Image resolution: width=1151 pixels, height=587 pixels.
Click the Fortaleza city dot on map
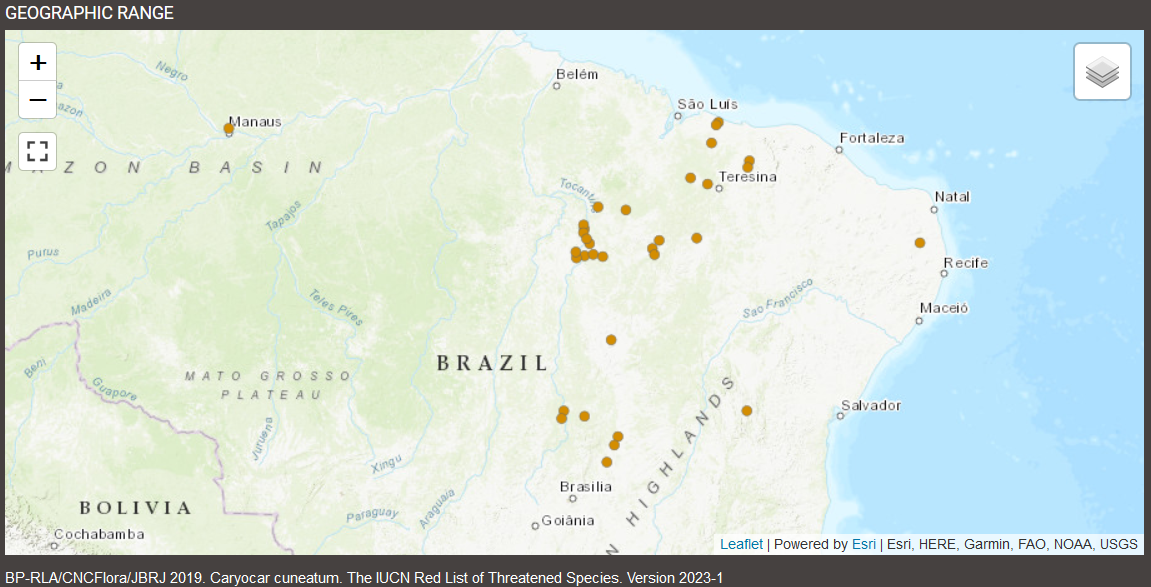839,150
